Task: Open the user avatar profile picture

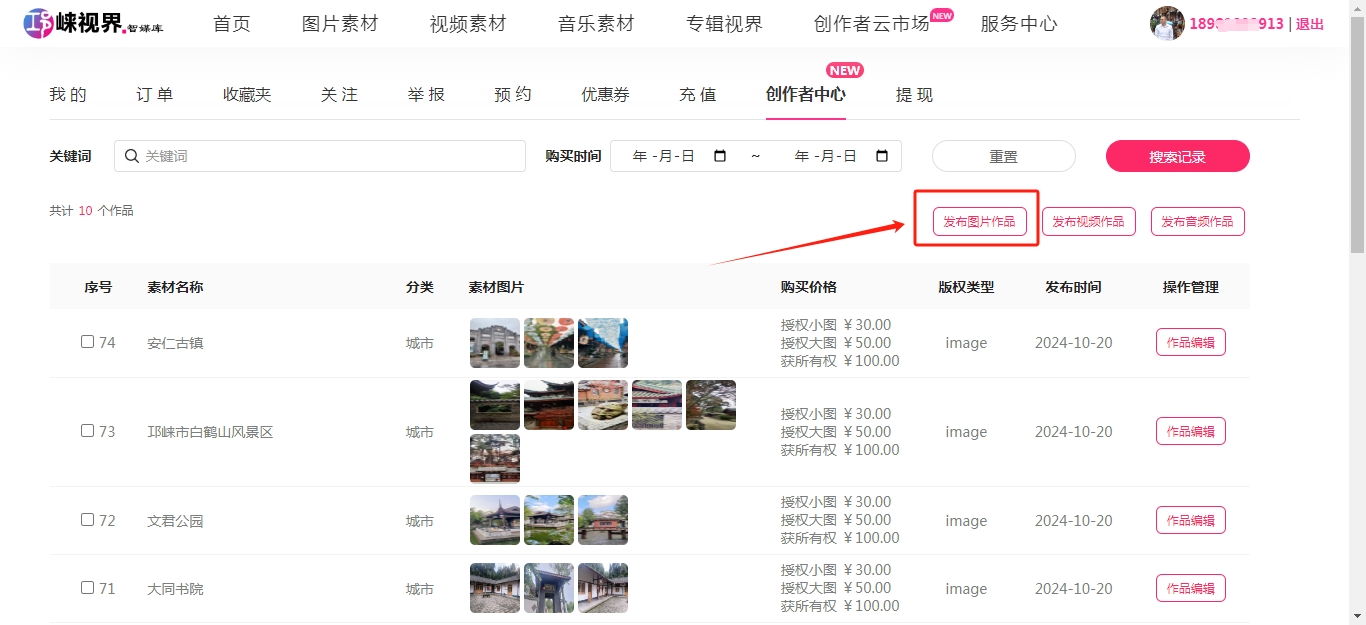Action: point(1166,23)
